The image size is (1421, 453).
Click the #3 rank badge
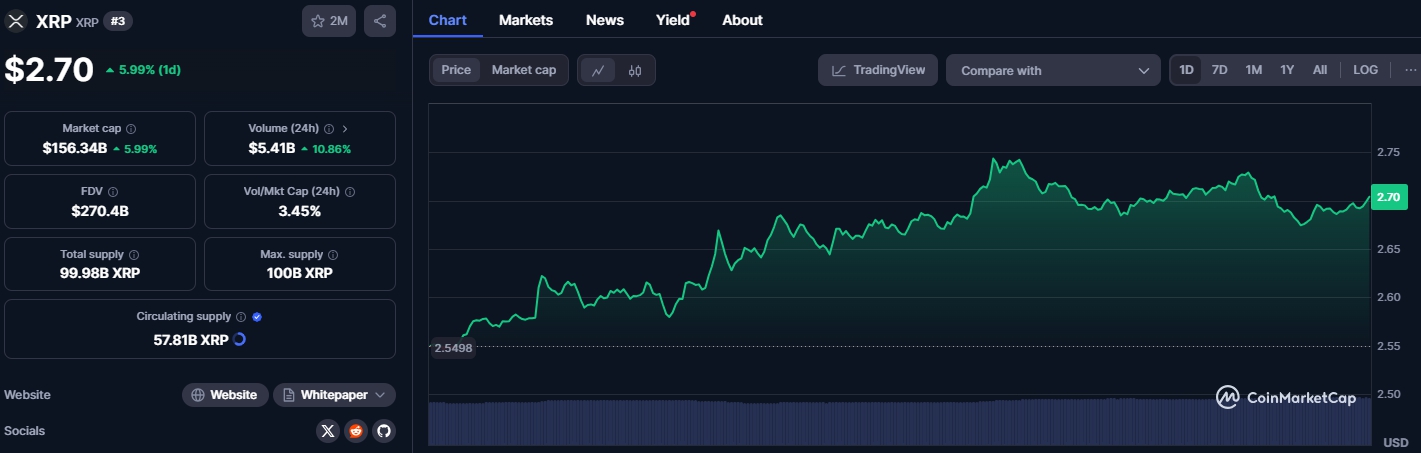tap(118, 21)
